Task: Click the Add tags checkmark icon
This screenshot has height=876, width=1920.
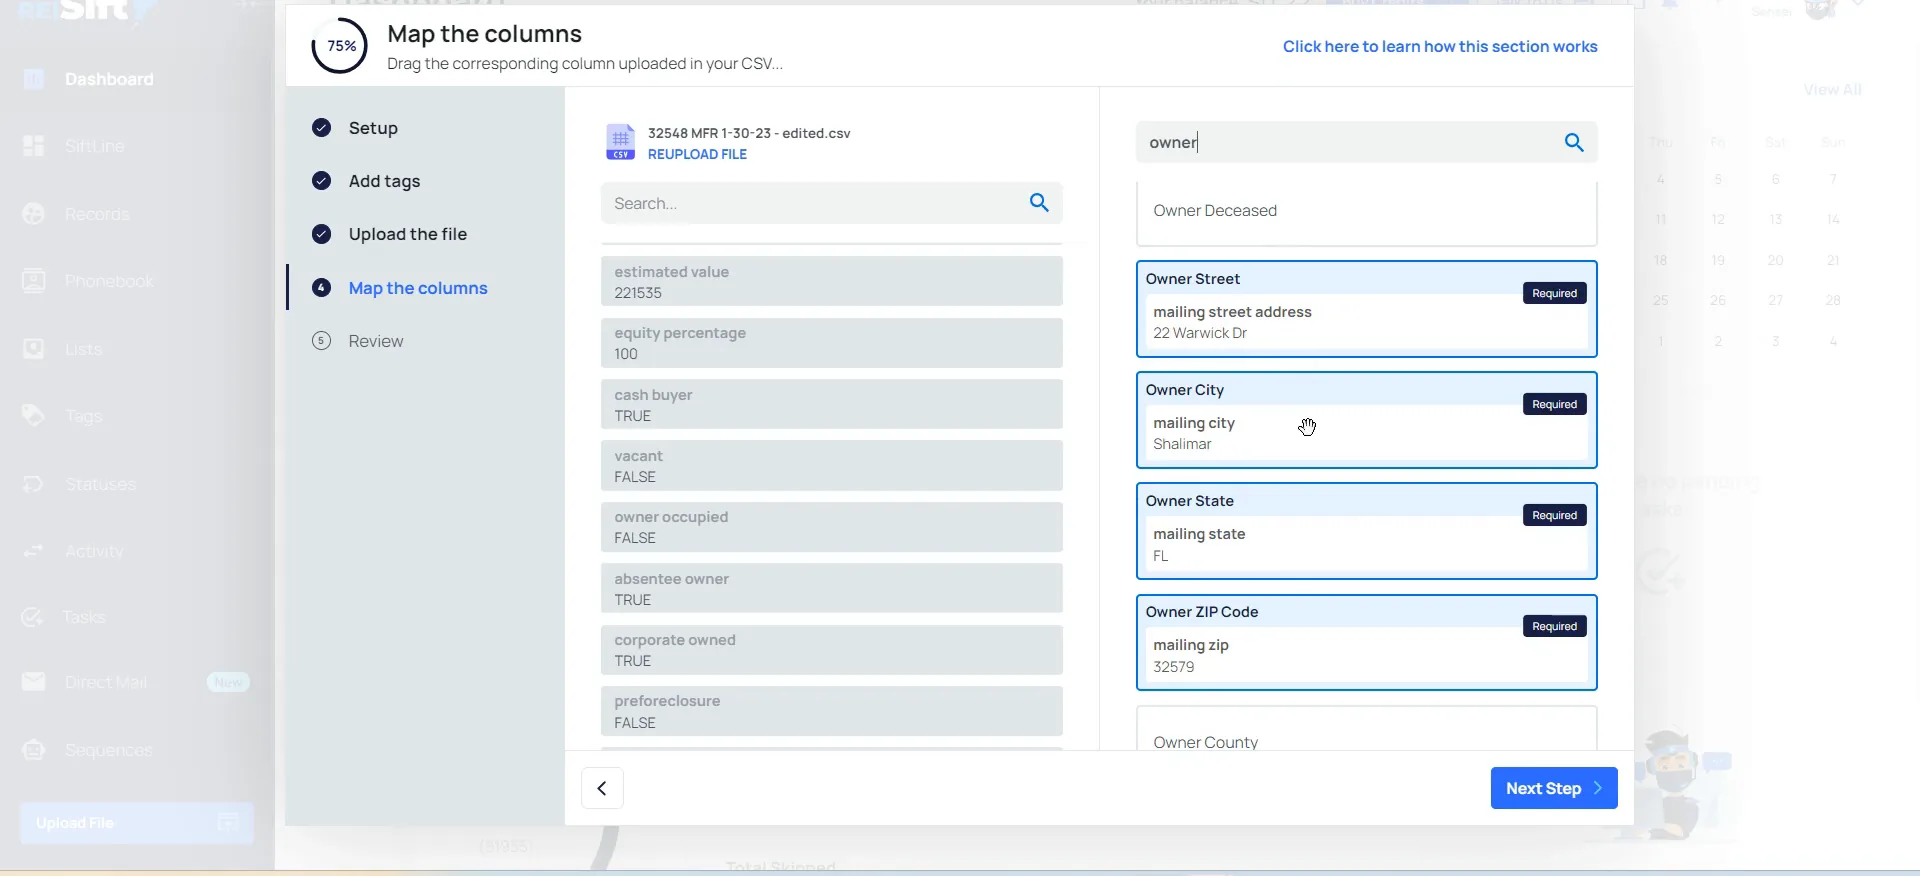Action: tap(321, 181)
